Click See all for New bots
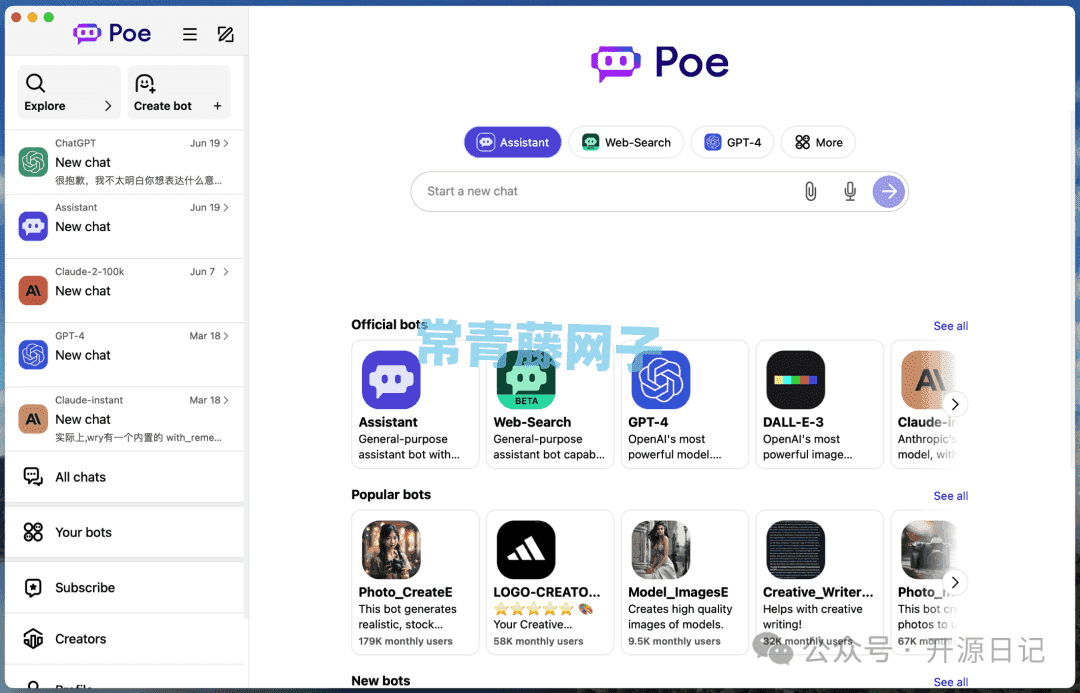This screenshot has width=1080, height=693. [951, 682]
